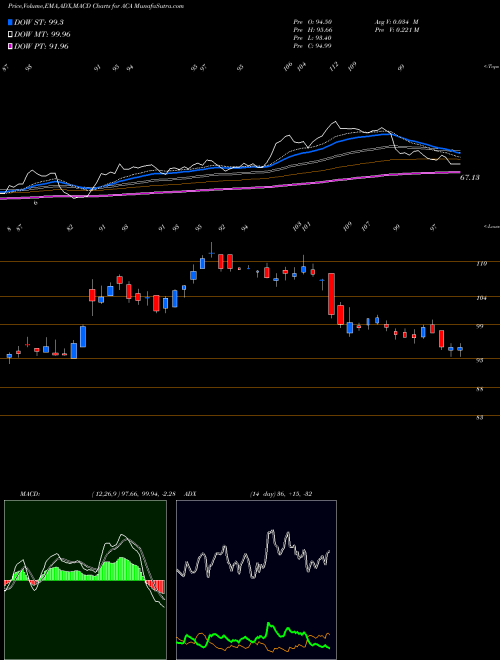This screenshot has height=660, width=500.
Task: Click the 'MACD:' panel heading
Action: (30, 494)
